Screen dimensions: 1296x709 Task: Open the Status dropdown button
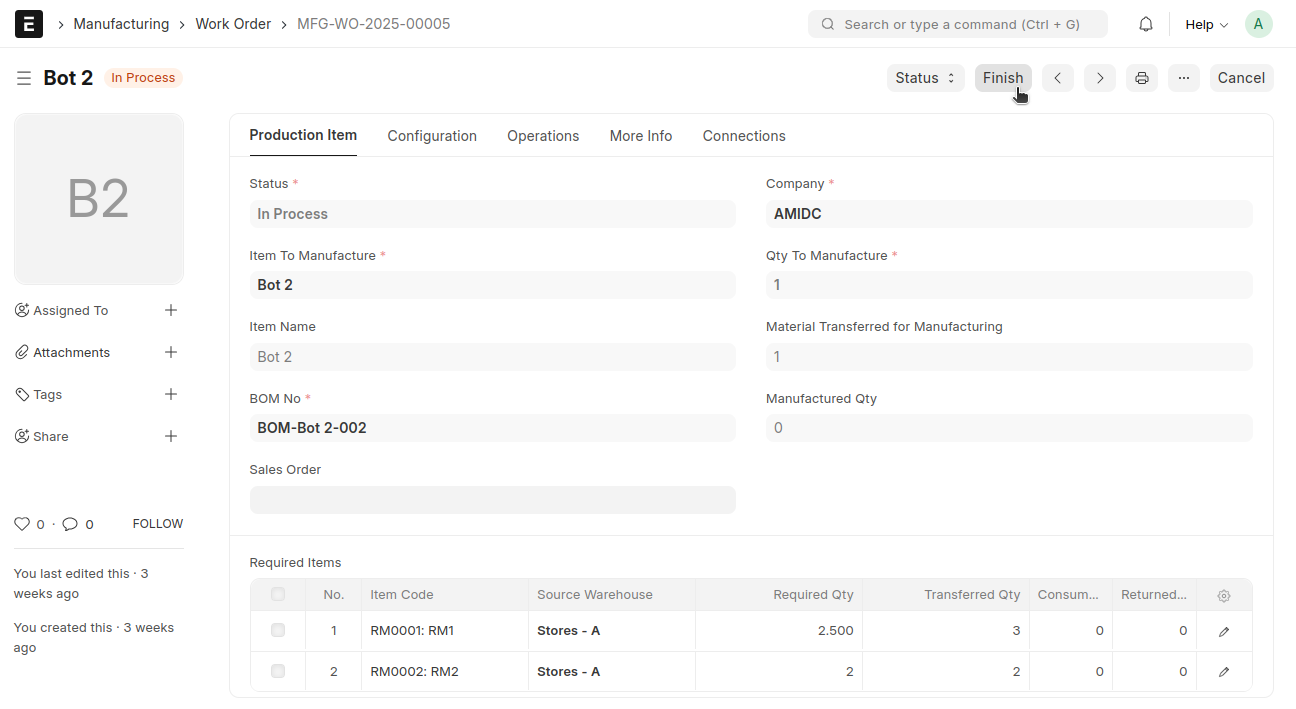tap(925, 78)
